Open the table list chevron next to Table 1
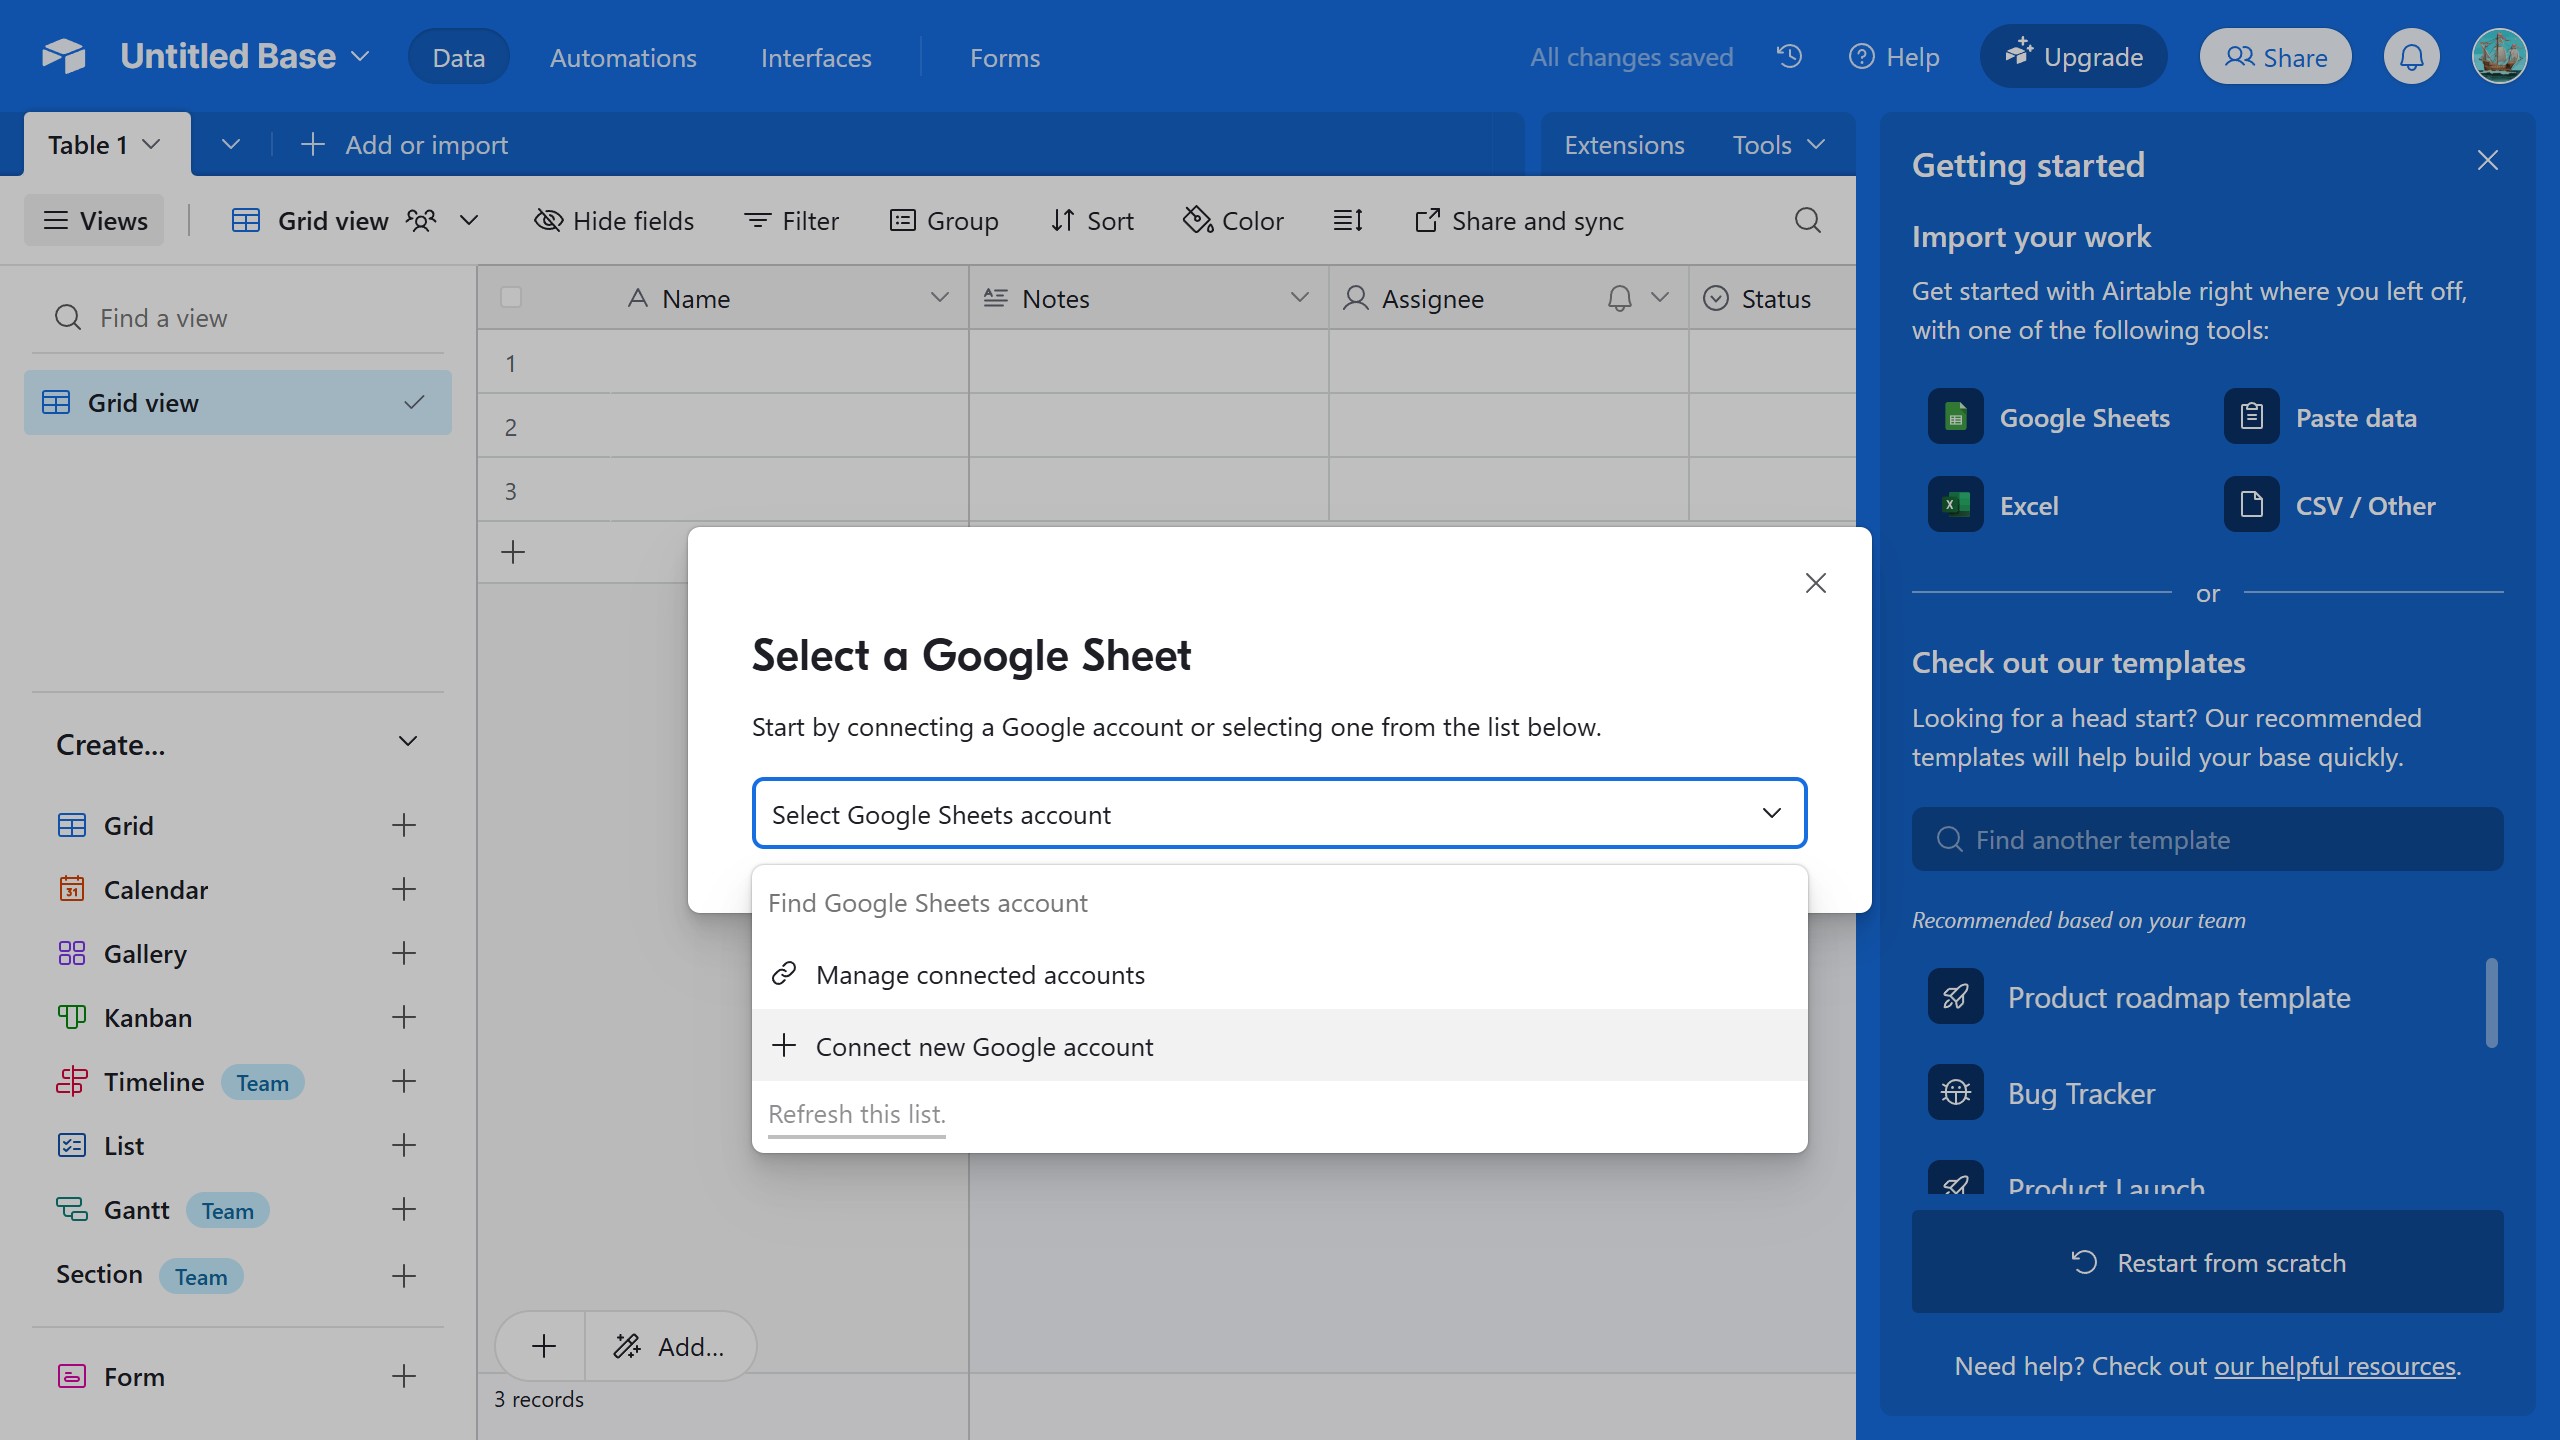The height and width of the screenshot is (1440, 2560). pyautogui.click(x=231, y=145)
